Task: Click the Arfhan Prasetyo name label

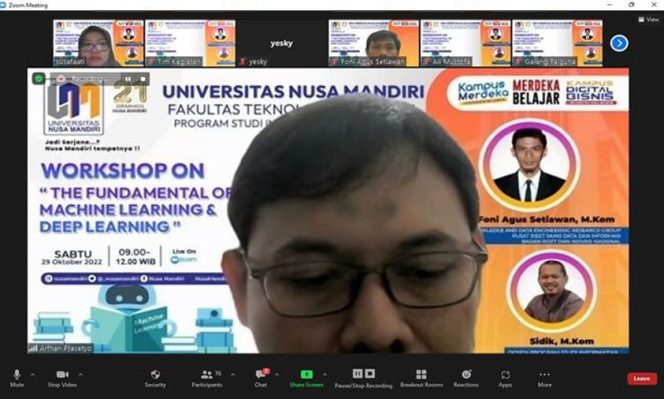Action: (61, 349)
